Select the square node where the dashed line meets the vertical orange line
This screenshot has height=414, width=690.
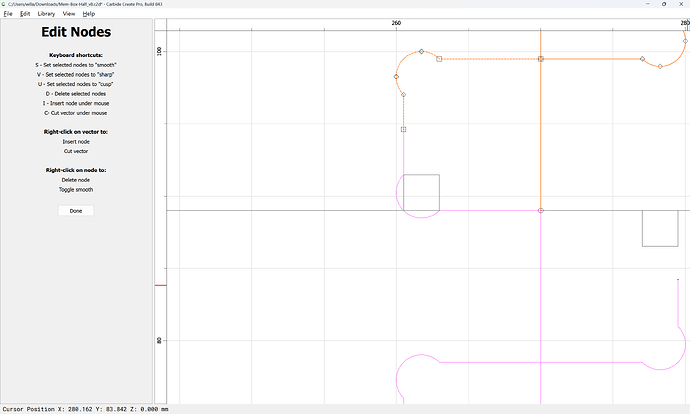coord(541,59)
